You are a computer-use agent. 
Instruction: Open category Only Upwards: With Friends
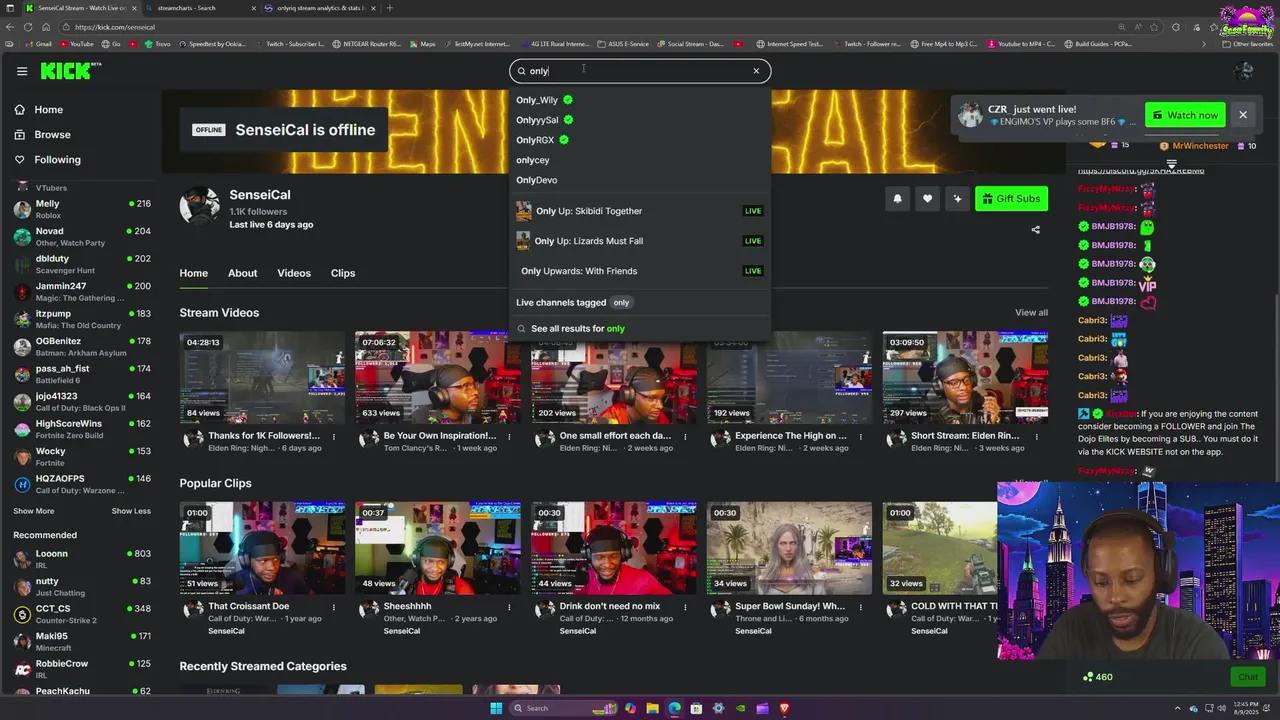click(x=639, y=271)
